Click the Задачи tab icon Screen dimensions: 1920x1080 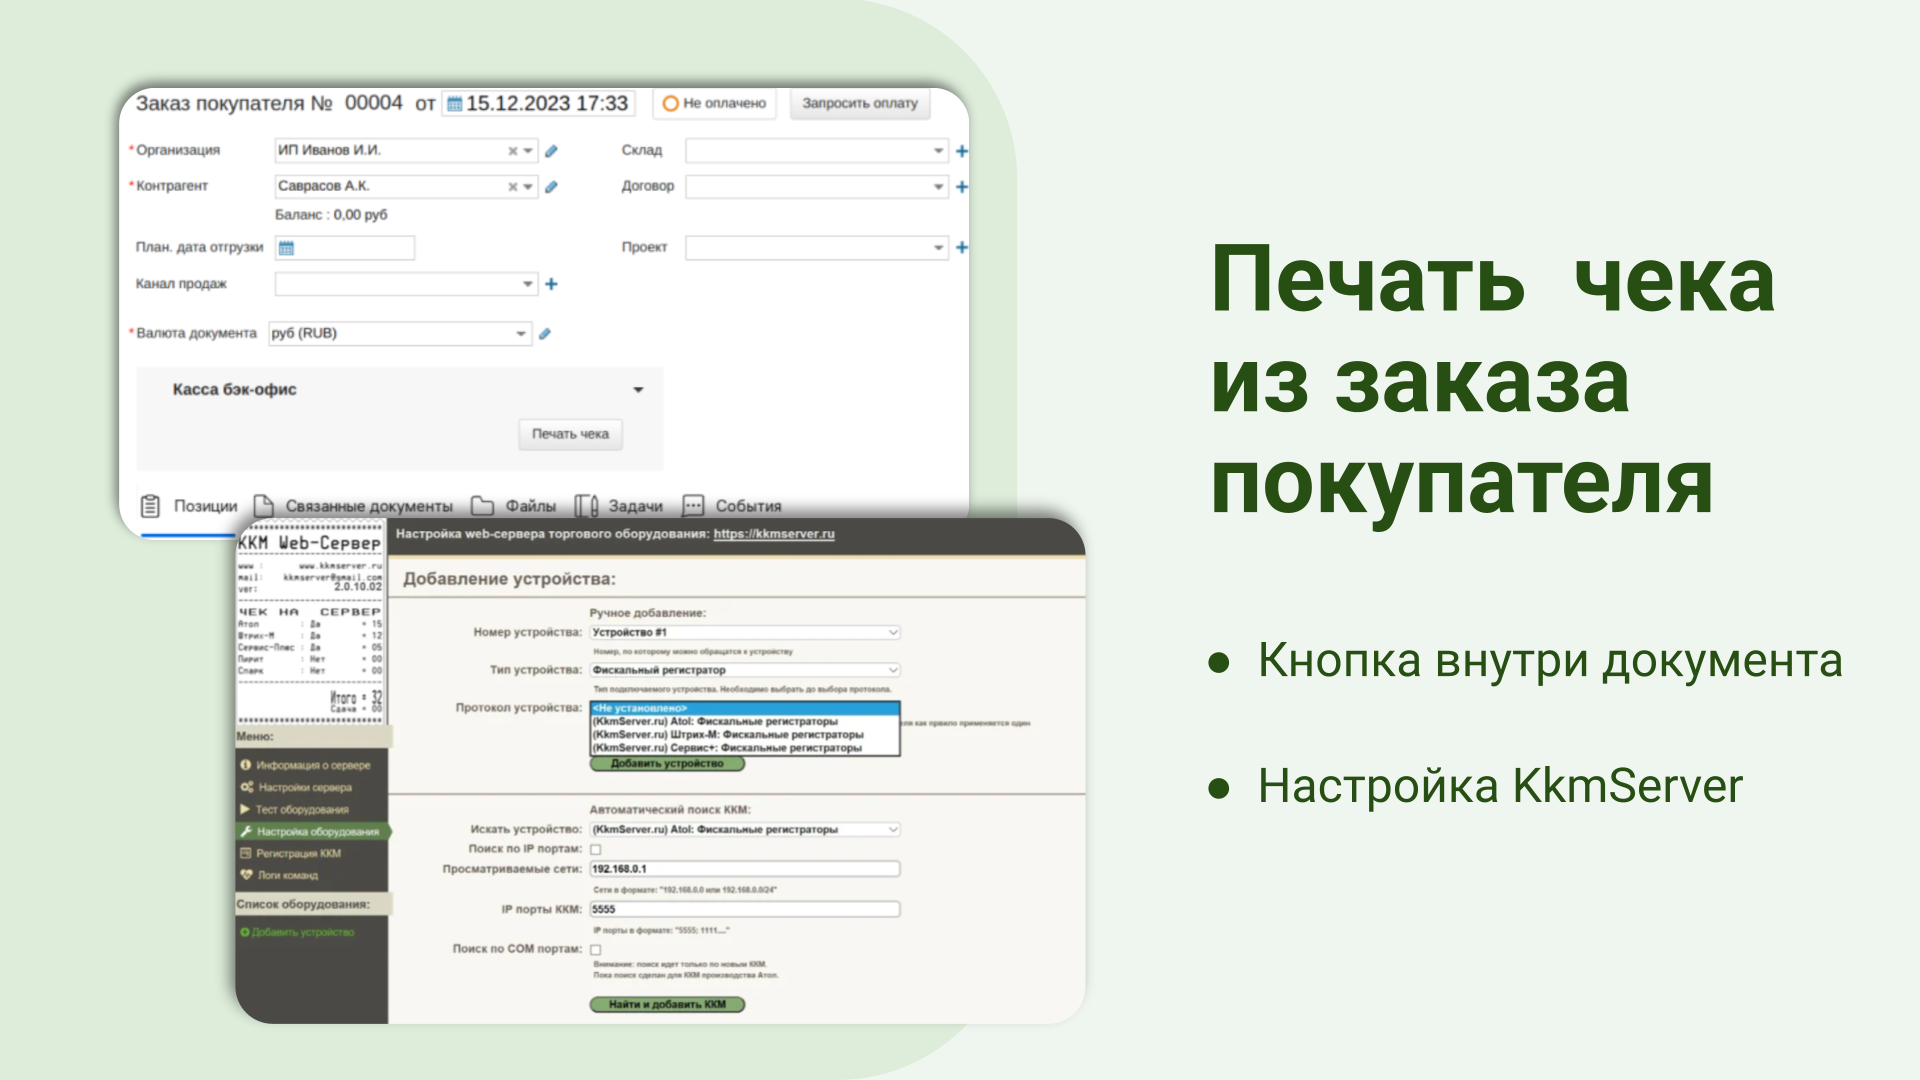tap(586, 506)
